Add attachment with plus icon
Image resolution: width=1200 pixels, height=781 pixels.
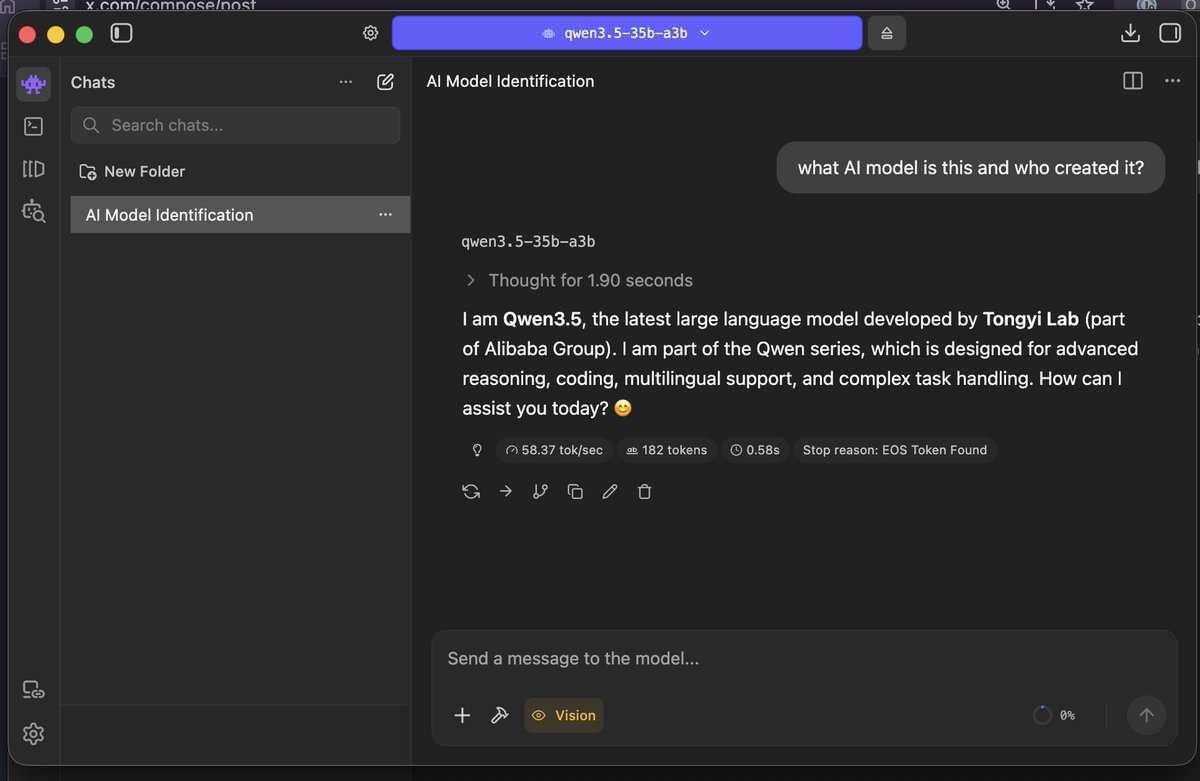pyautogui.click(x=462, y=715)
